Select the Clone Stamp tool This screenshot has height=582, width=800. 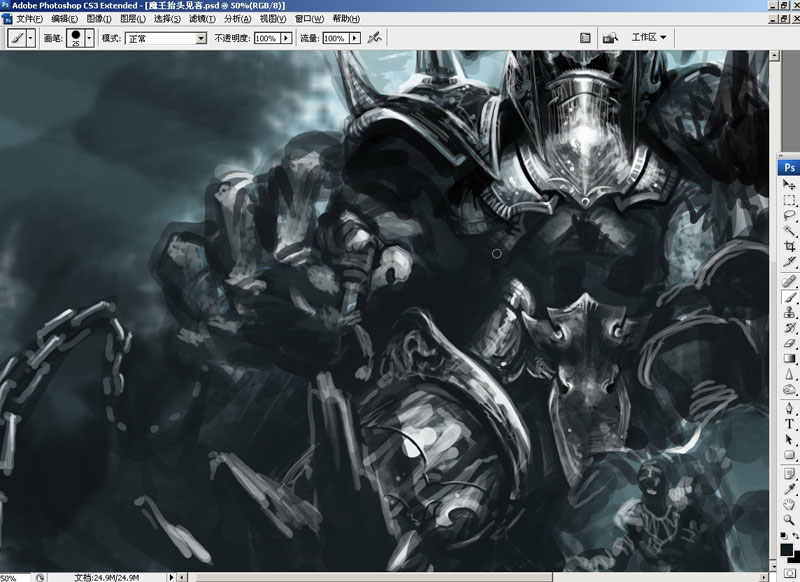tap(789, 312)
